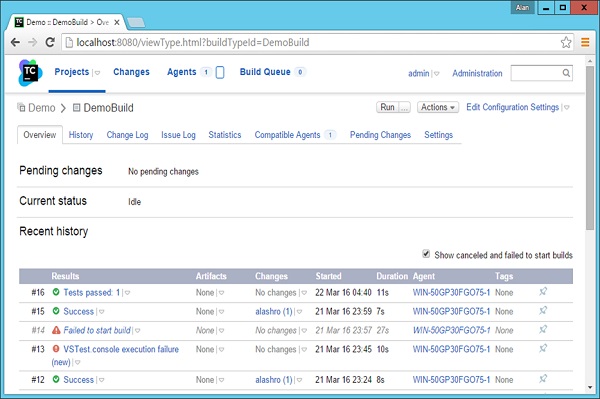Screen dimensions: 600x399
Task: Expand the admin user dropdown arrow
Action: click(x=437, y=73)
